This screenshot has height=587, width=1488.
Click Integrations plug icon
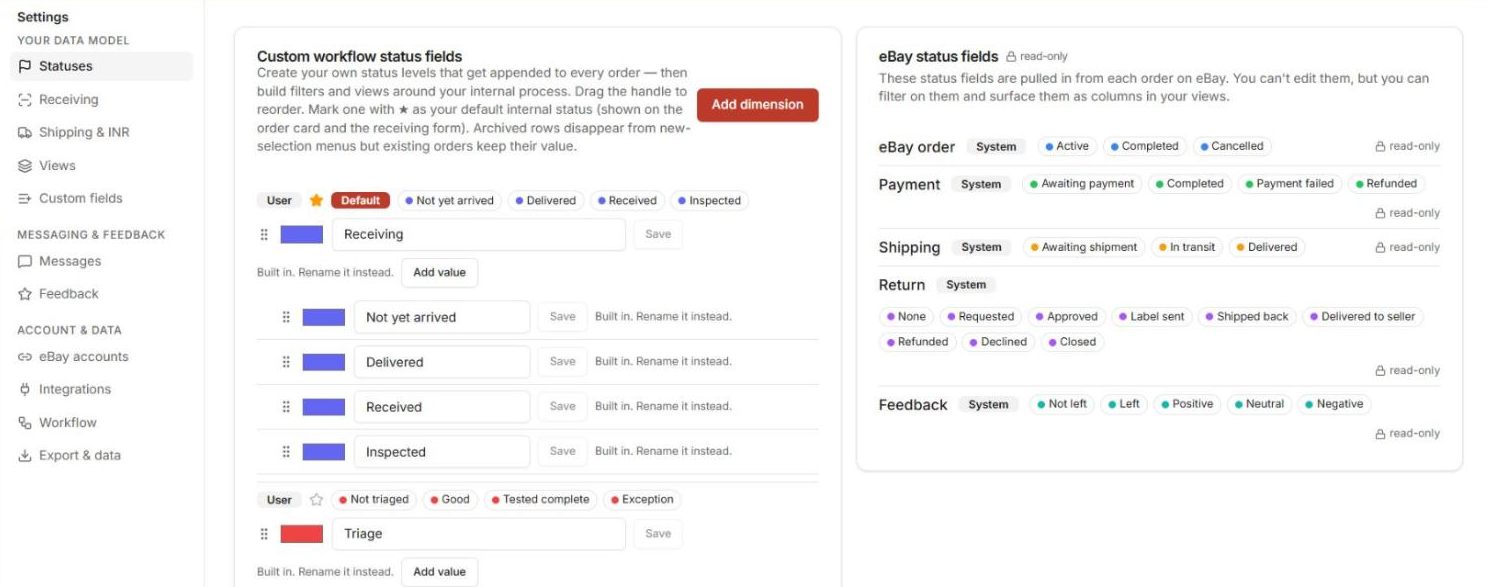25,389
